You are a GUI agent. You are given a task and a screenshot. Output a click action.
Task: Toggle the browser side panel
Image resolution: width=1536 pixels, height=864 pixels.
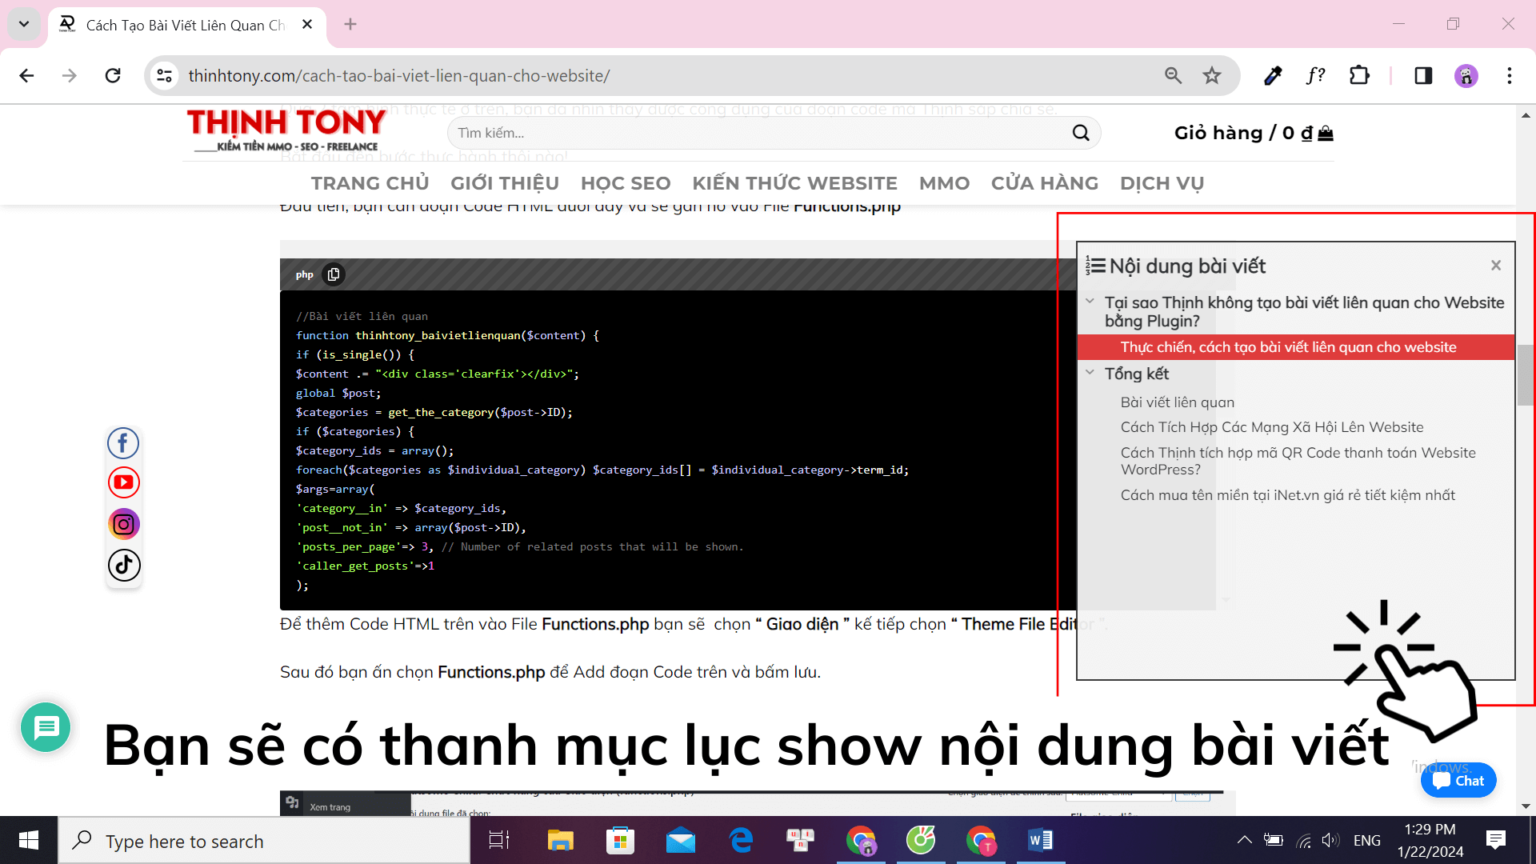pos(1423,76)
